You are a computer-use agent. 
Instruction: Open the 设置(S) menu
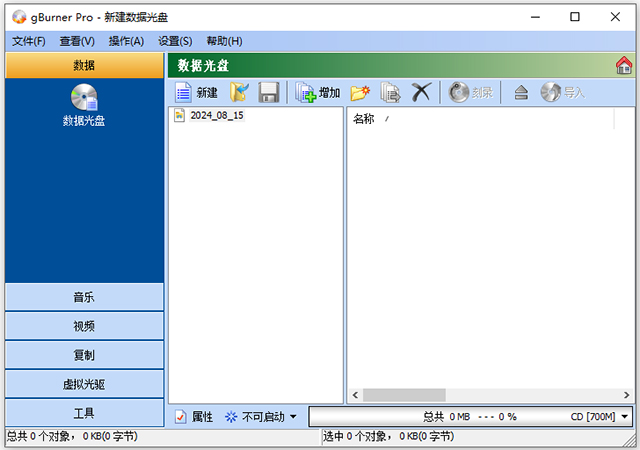pyautogui.click(x=175, y=41)
